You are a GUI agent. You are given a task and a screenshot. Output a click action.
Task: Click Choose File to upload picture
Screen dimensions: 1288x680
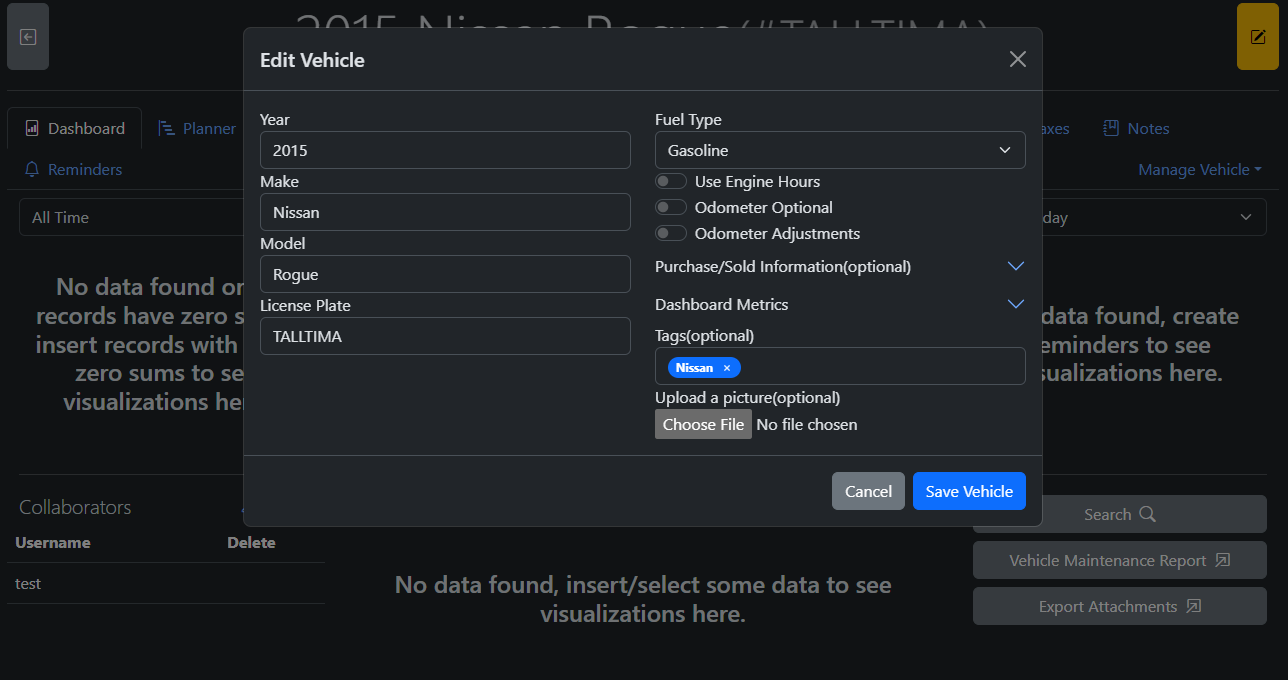pos(703,424)
